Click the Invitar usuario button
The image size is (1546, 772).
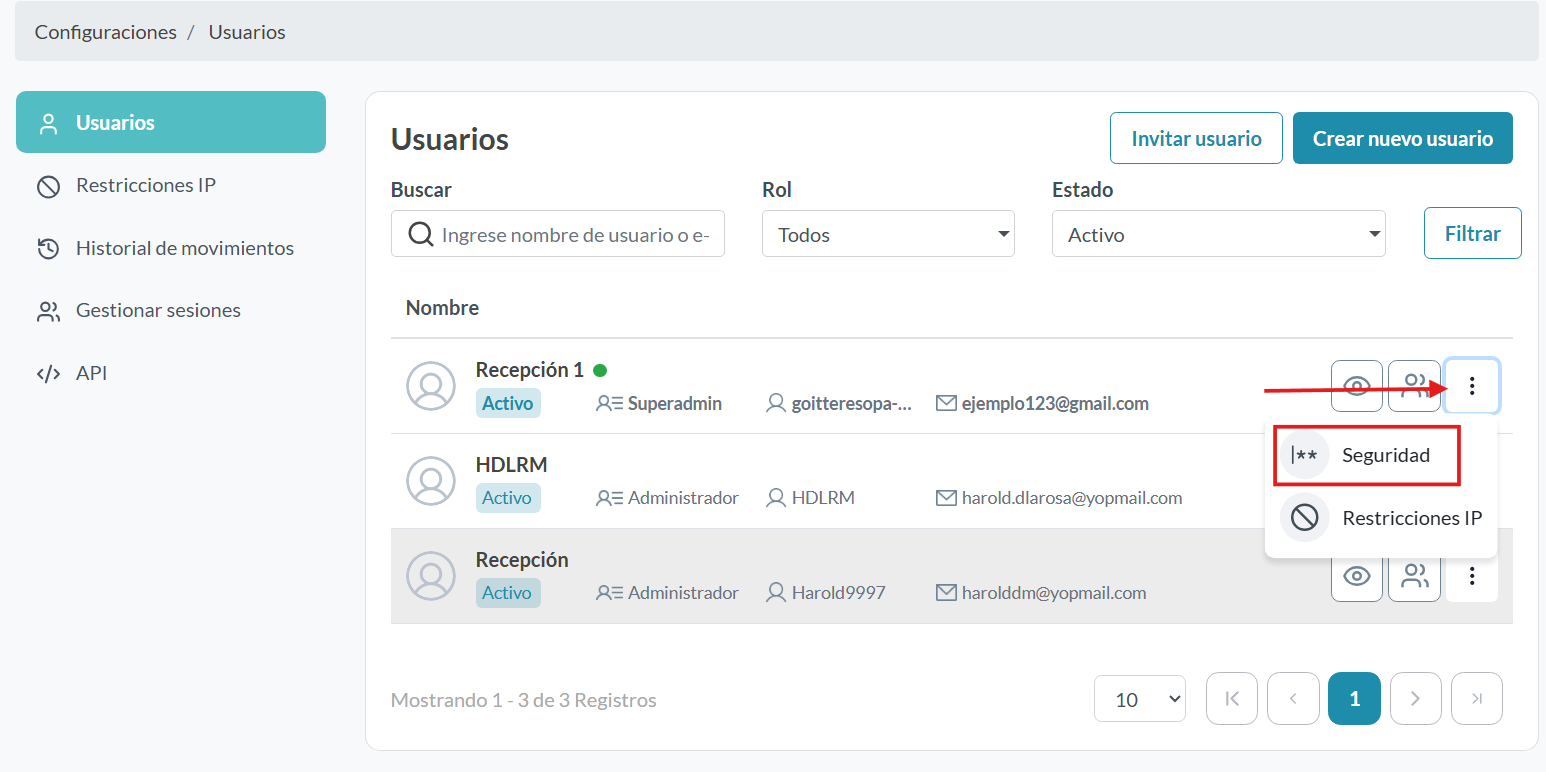click(1196, 139)
